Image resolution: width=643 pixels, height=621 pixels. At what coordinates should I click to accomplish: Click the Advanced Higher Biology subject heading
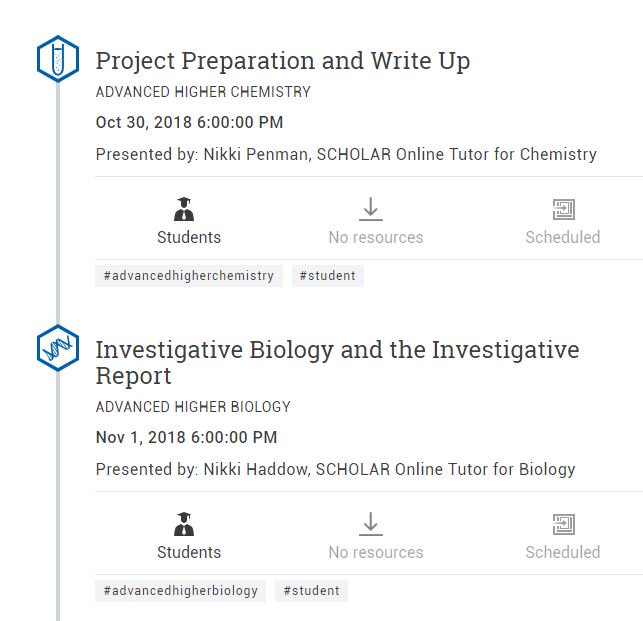pyautogui.click(x=193, y=407)
